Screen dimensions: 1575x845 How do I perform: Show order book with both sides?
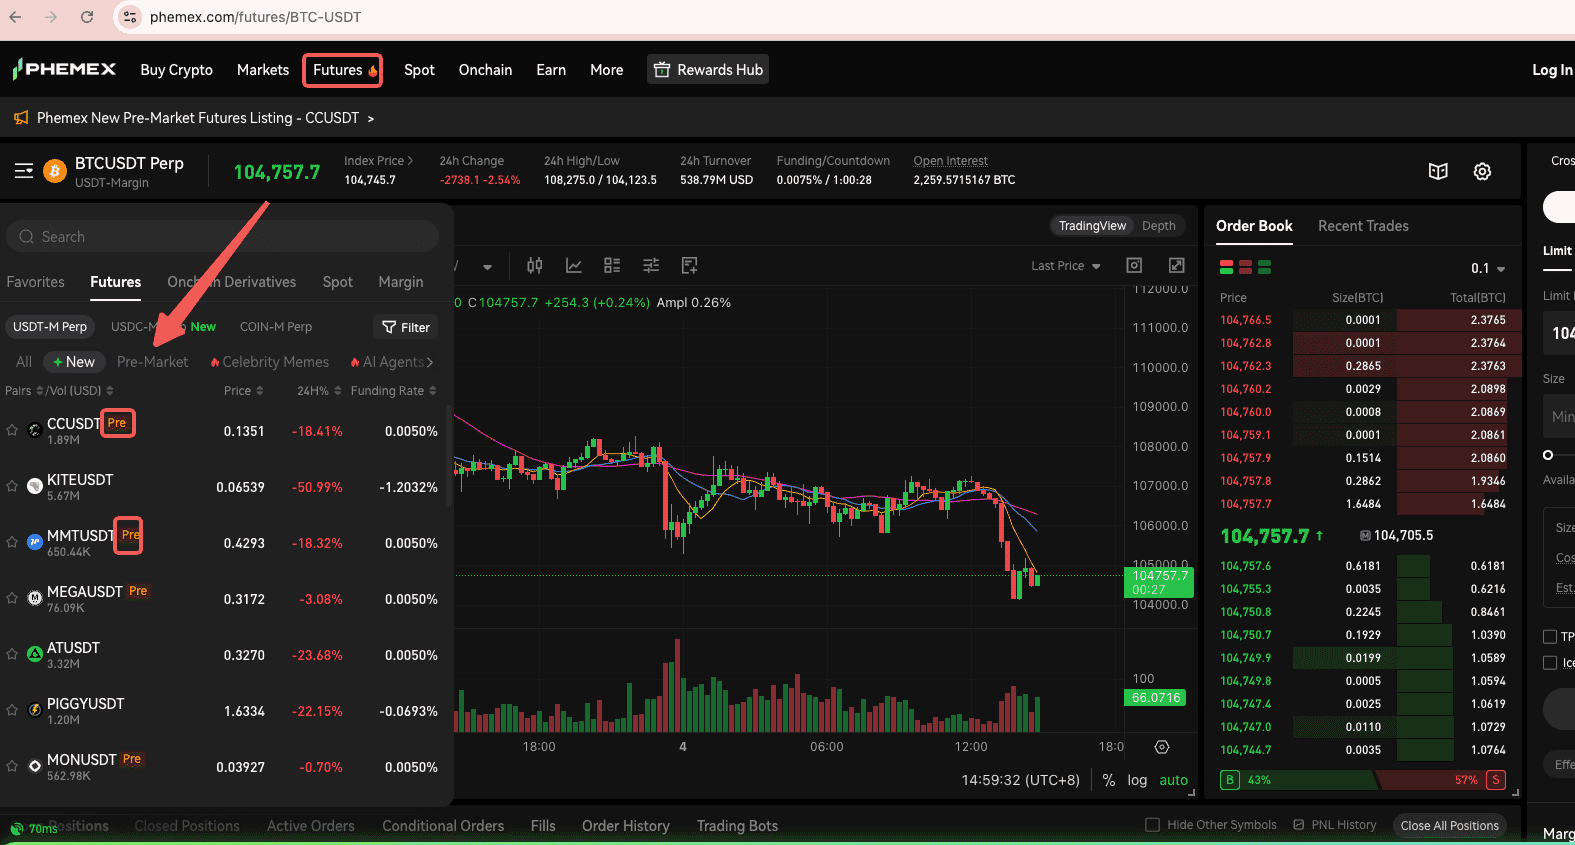coord(1227,267)
